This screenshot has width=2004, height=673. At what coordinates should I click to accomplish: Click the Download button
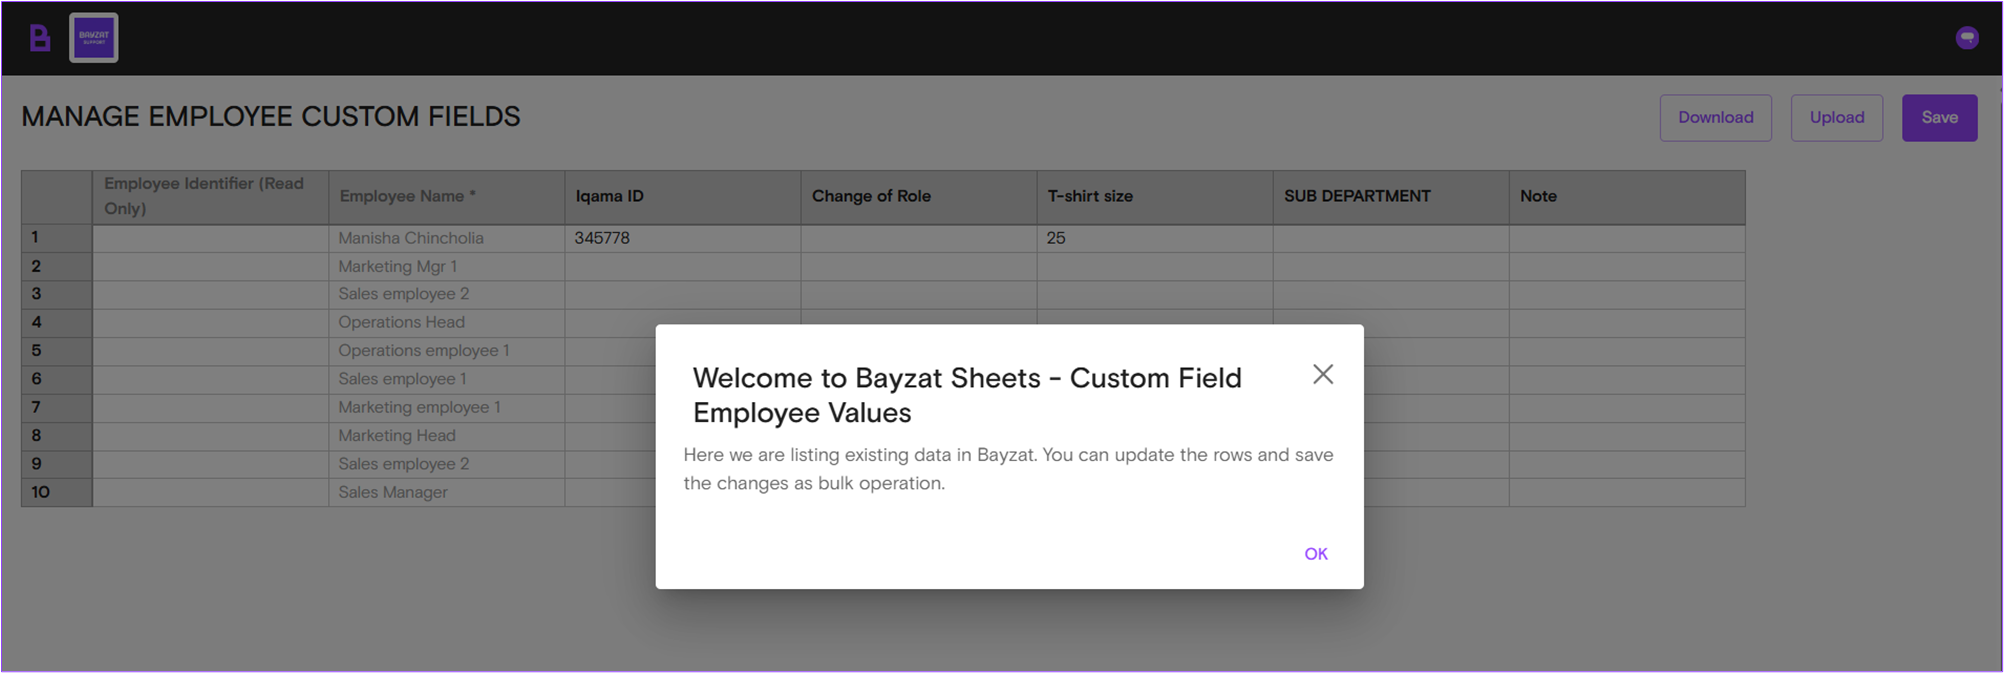[x=1715, y=118]
